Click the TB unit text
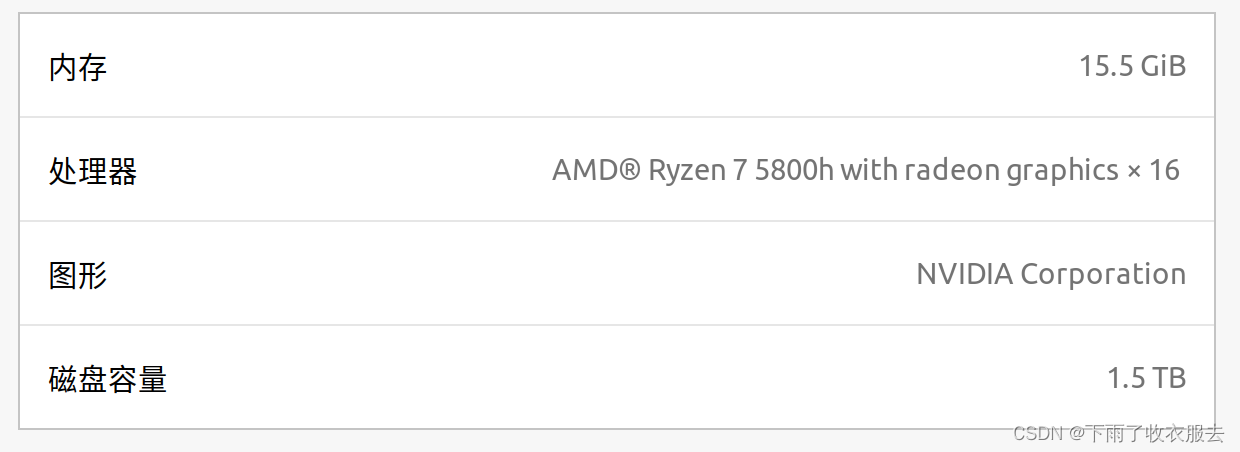This screenshot has width=1240, height=452. [x=1169, y=378]
